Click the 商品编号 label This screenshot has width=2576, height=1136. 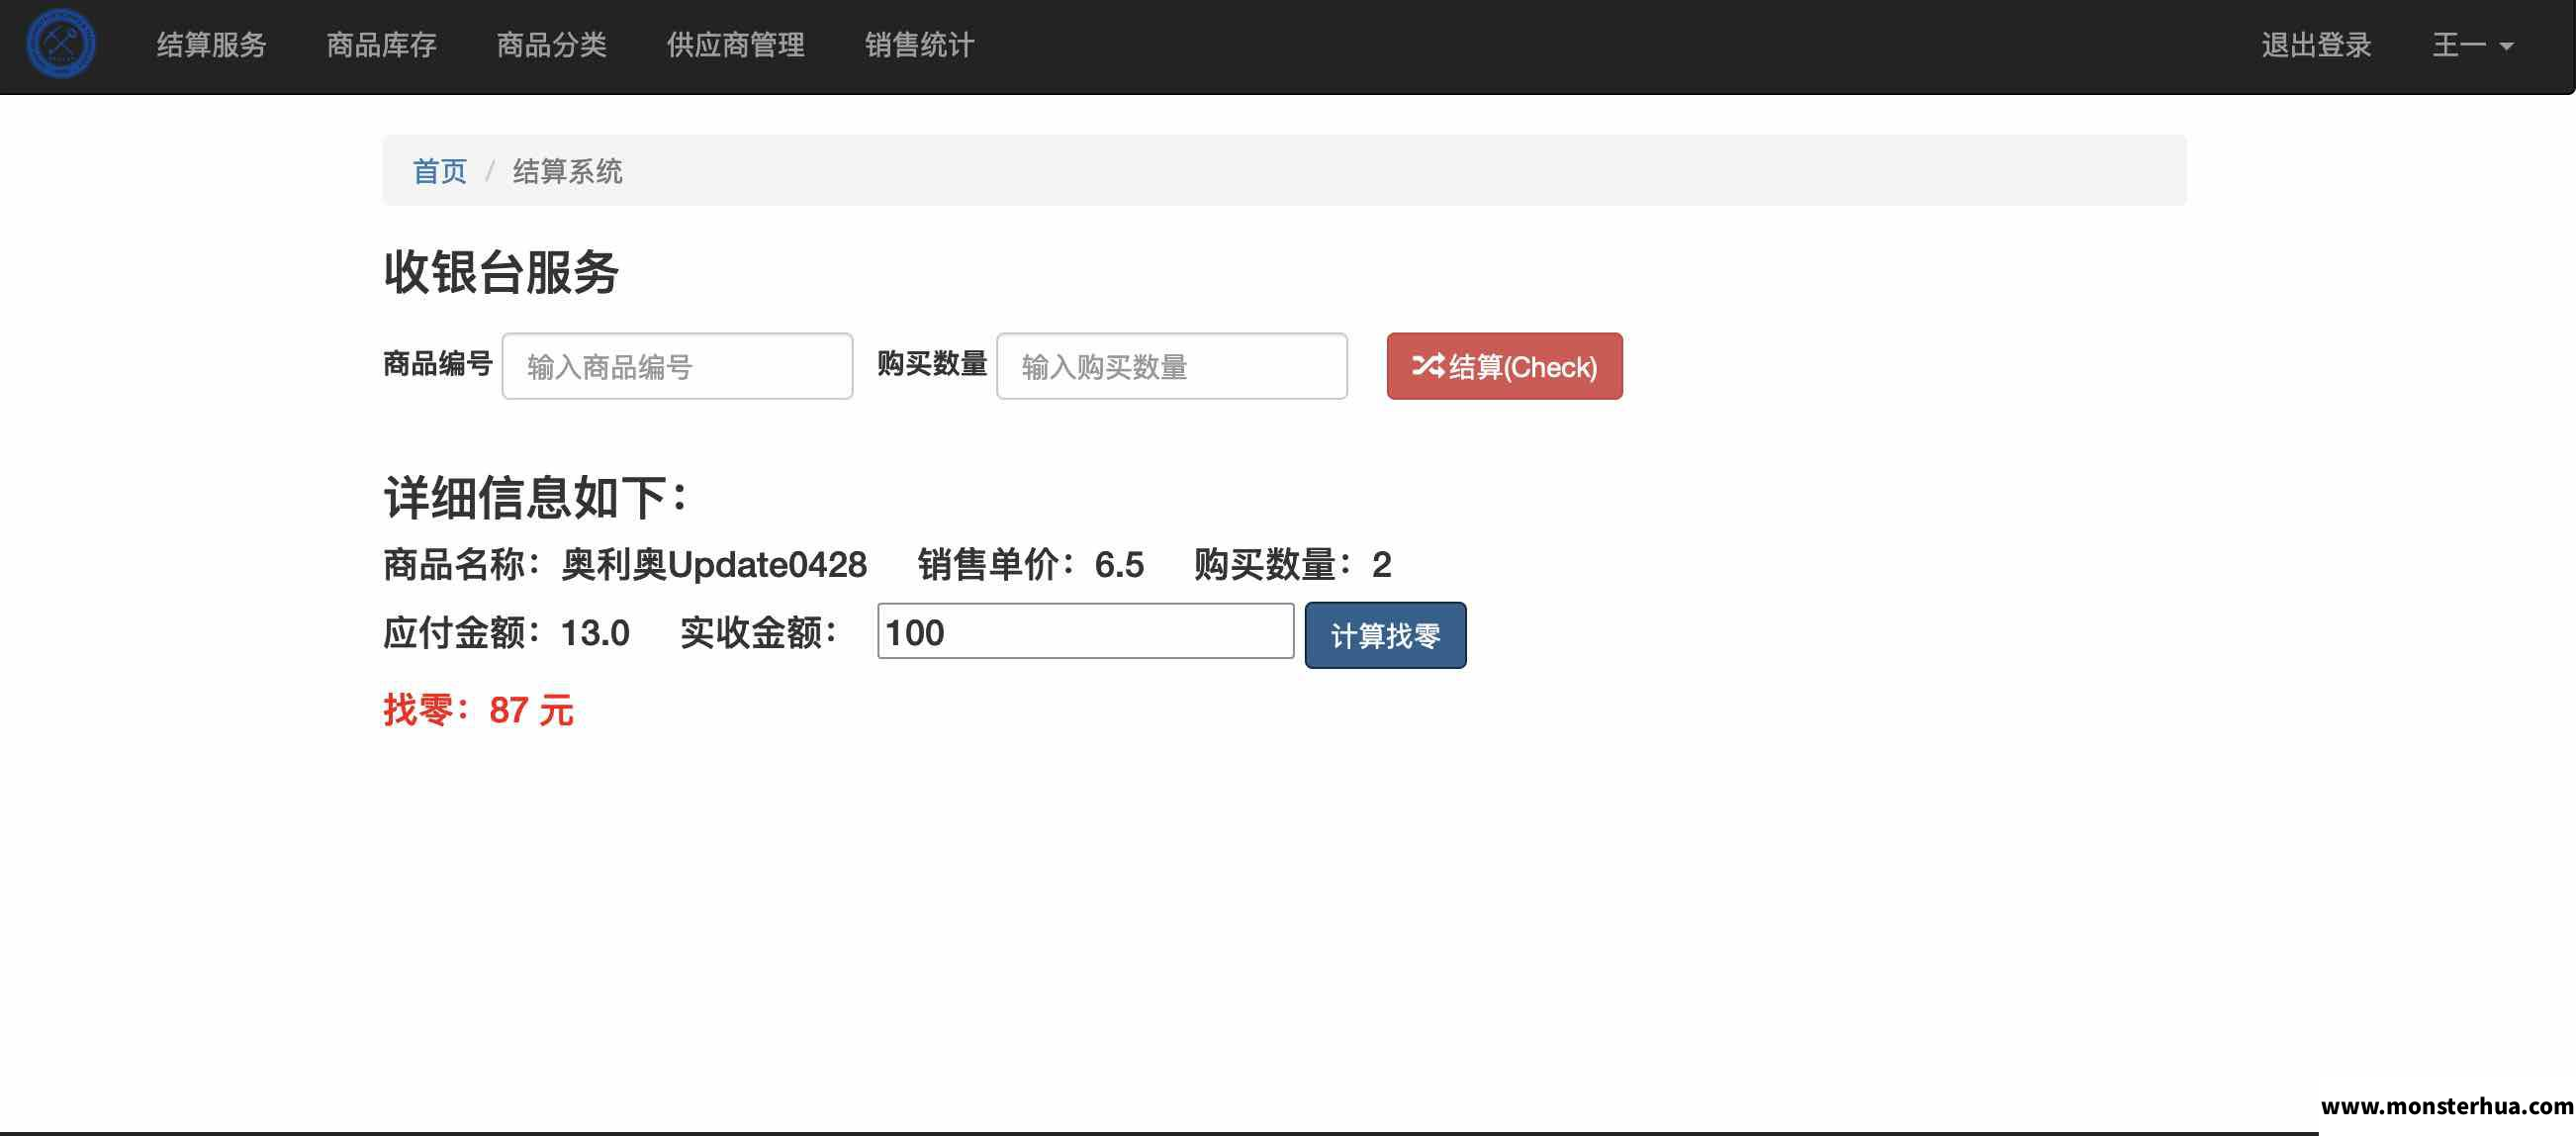pos(437,364)
